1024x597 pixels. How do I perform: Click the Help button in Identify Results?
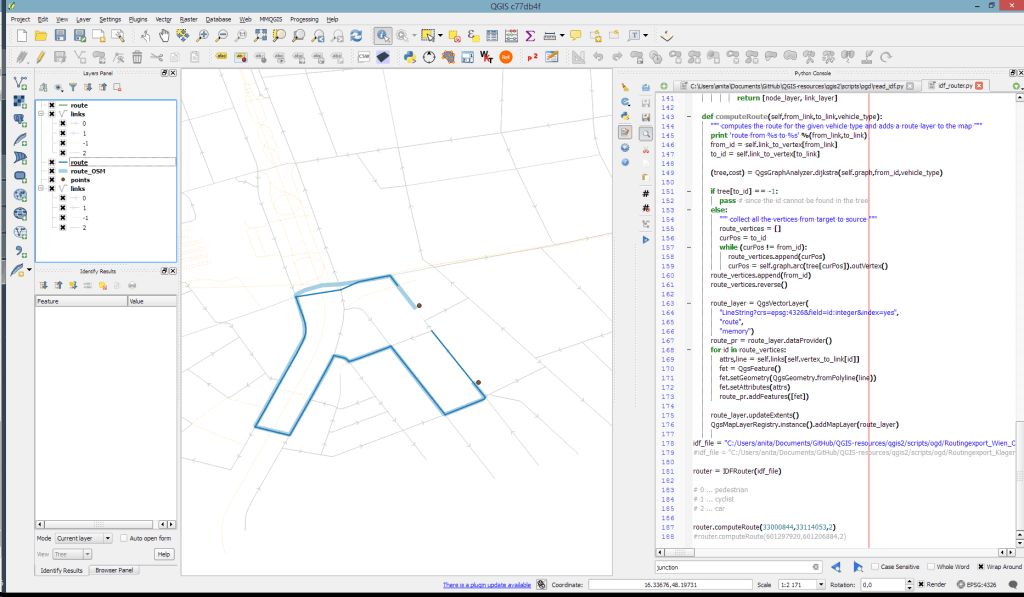click(163, 554)
